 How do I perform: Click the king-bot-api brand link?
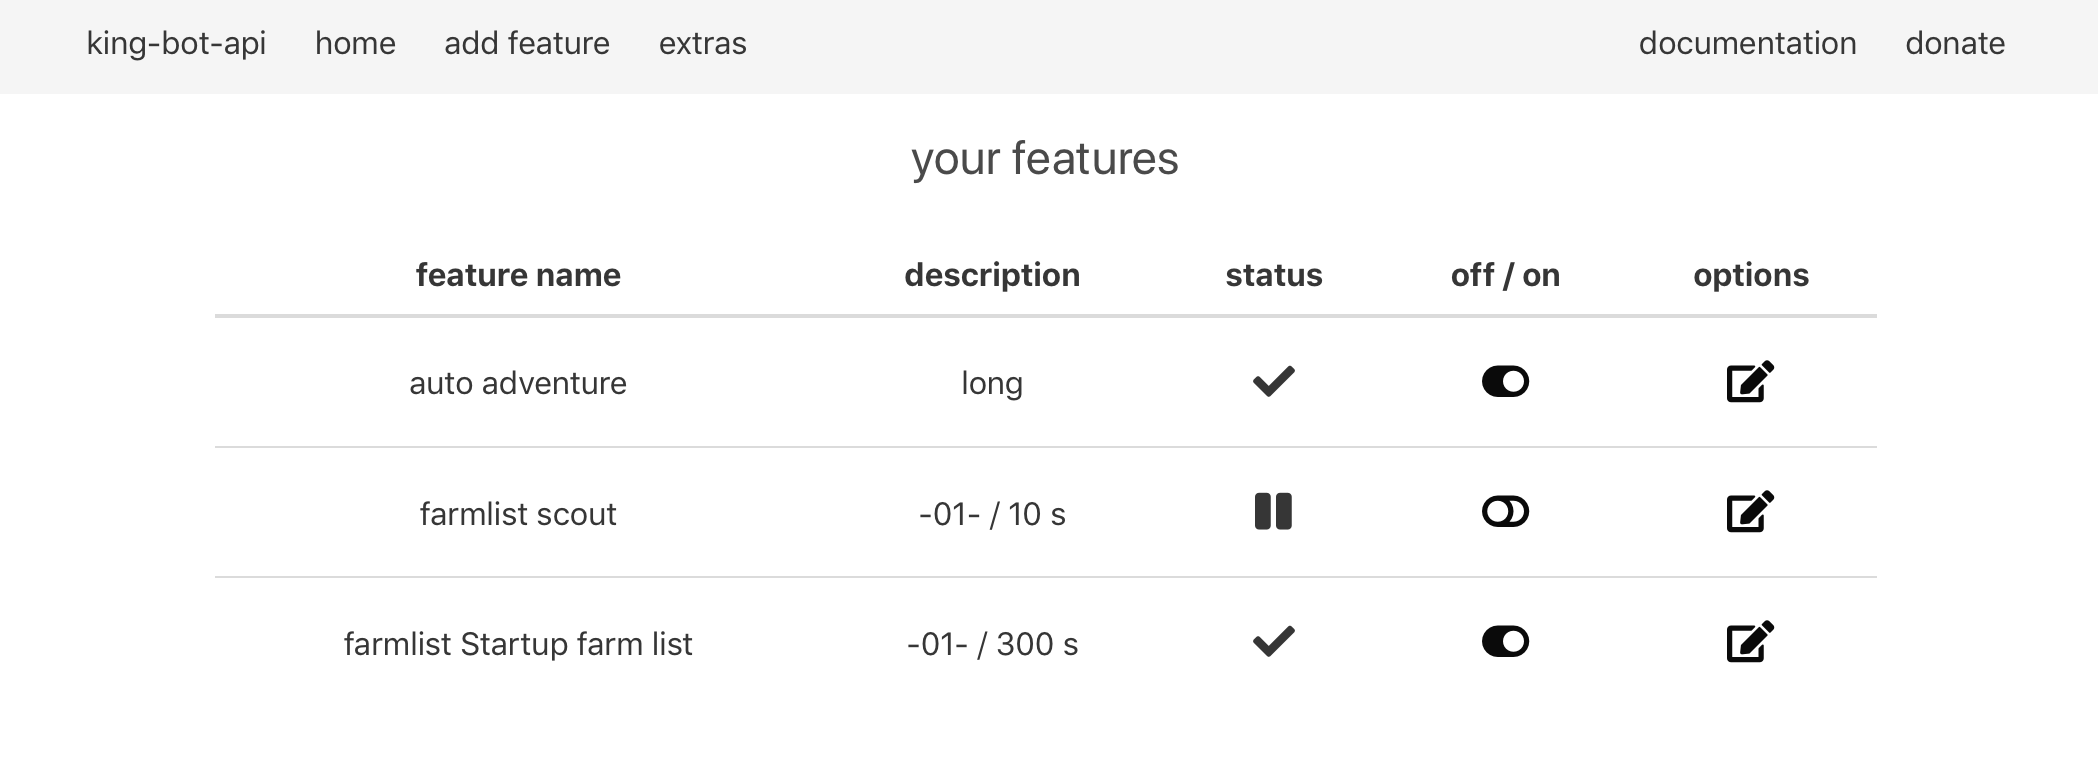tap(176, 44)
